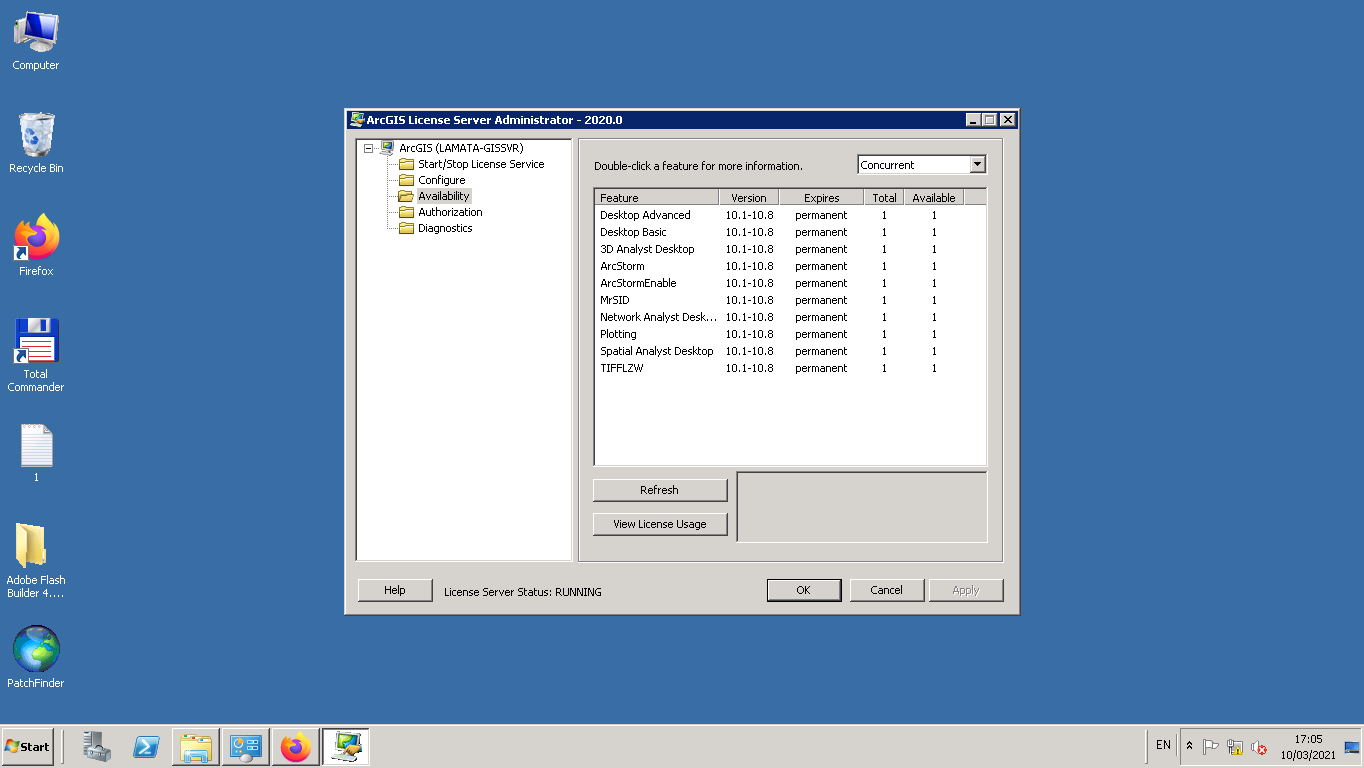Click License Server Status: RUNNING text
This screenshot has height=768, width=1364.
click(523, 592)
